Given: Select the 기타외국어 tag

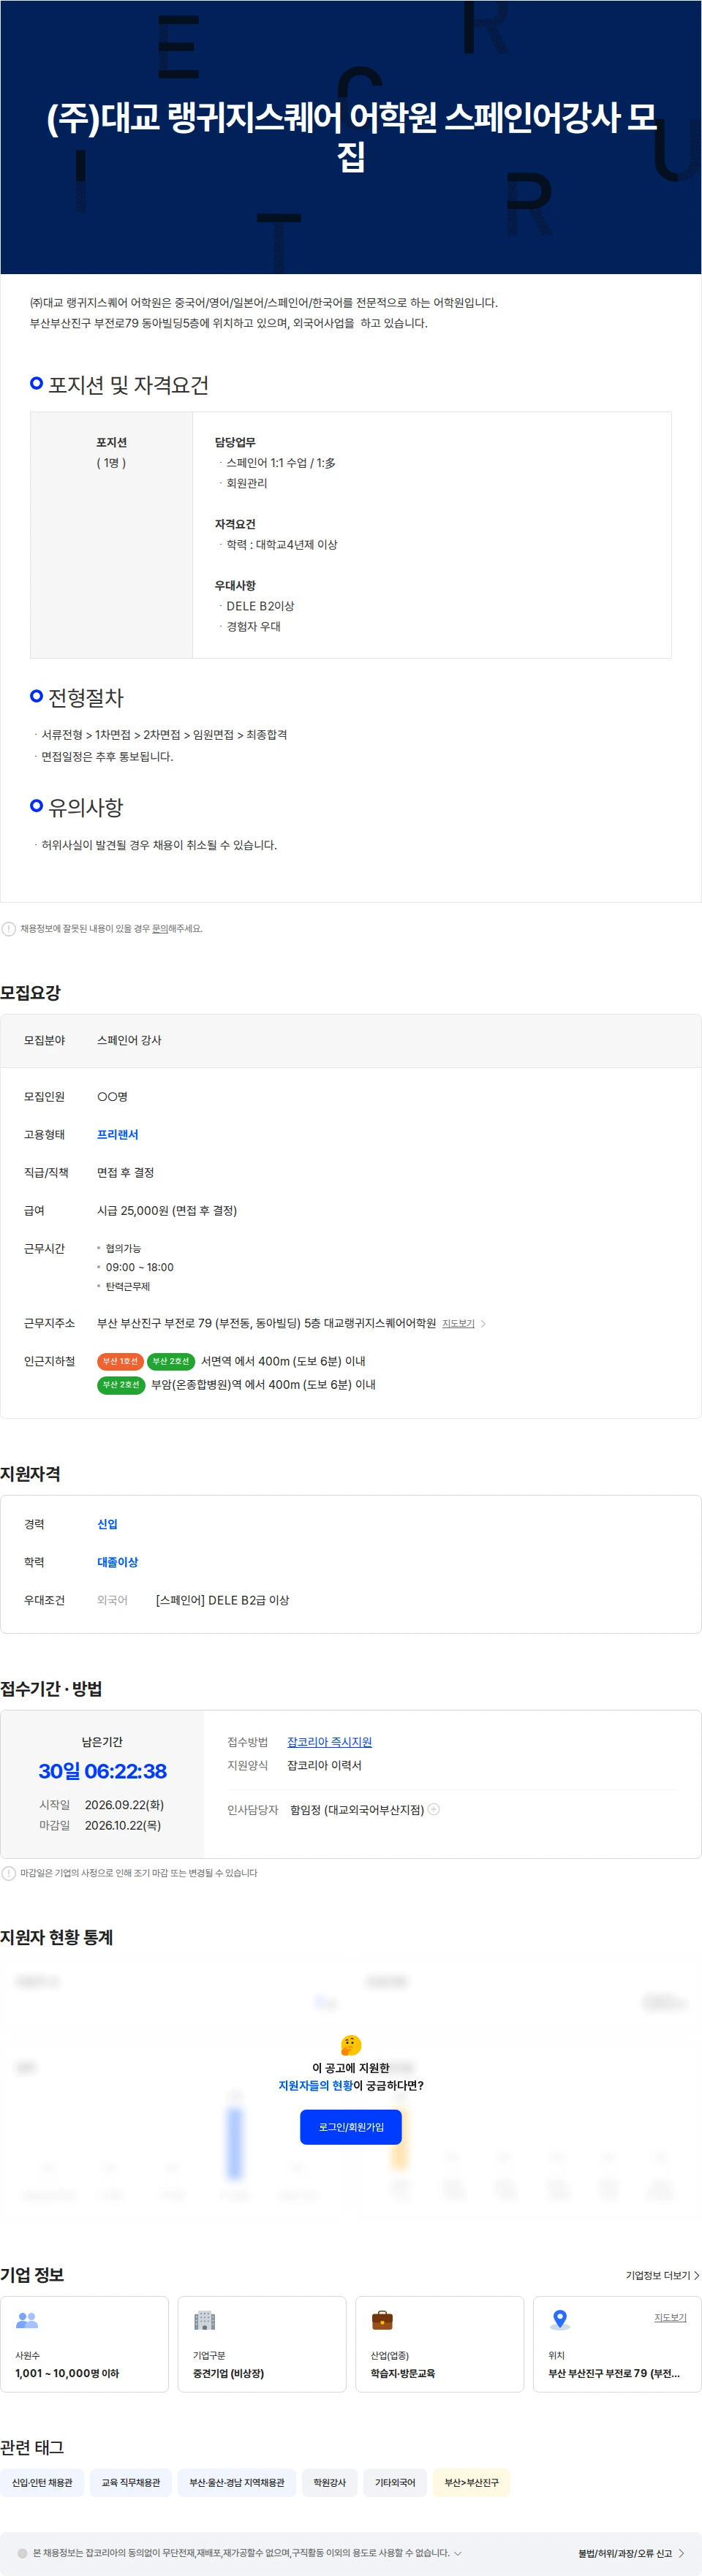Looking at the screenshot, I should [395, 2482].
